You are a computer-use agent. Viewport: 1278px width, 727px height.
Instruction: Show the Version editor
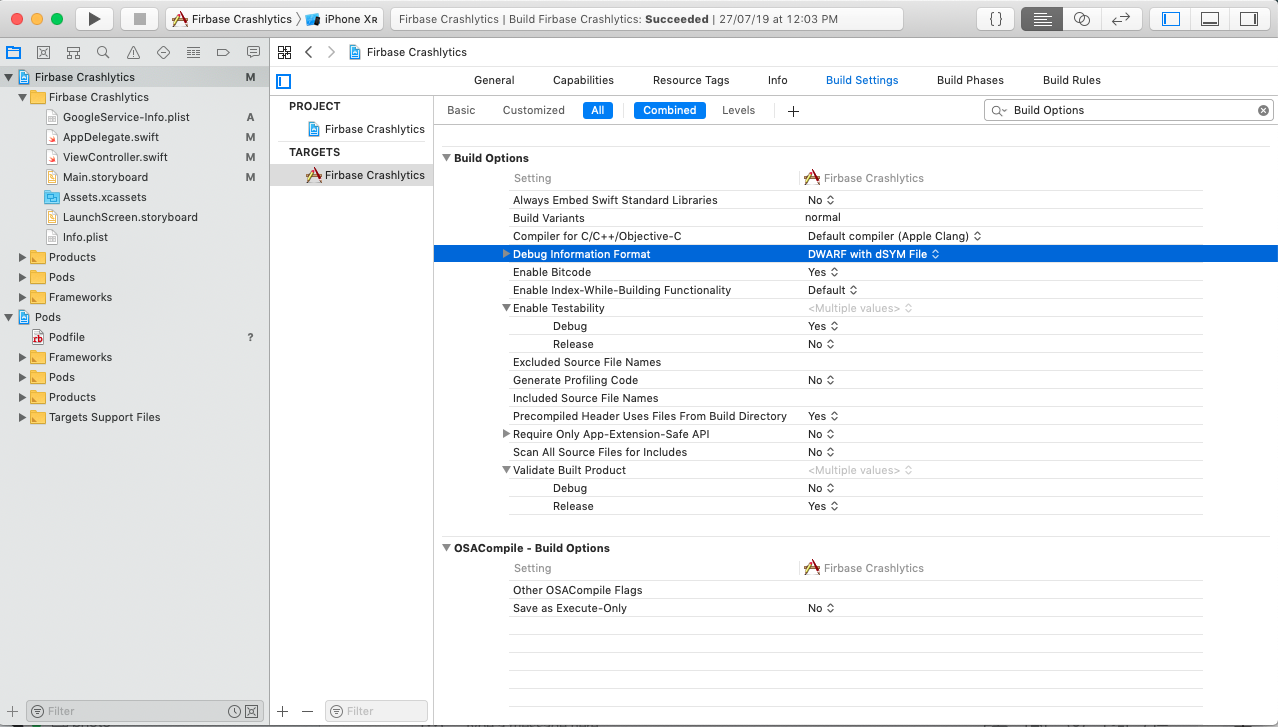click(1121, 19)
